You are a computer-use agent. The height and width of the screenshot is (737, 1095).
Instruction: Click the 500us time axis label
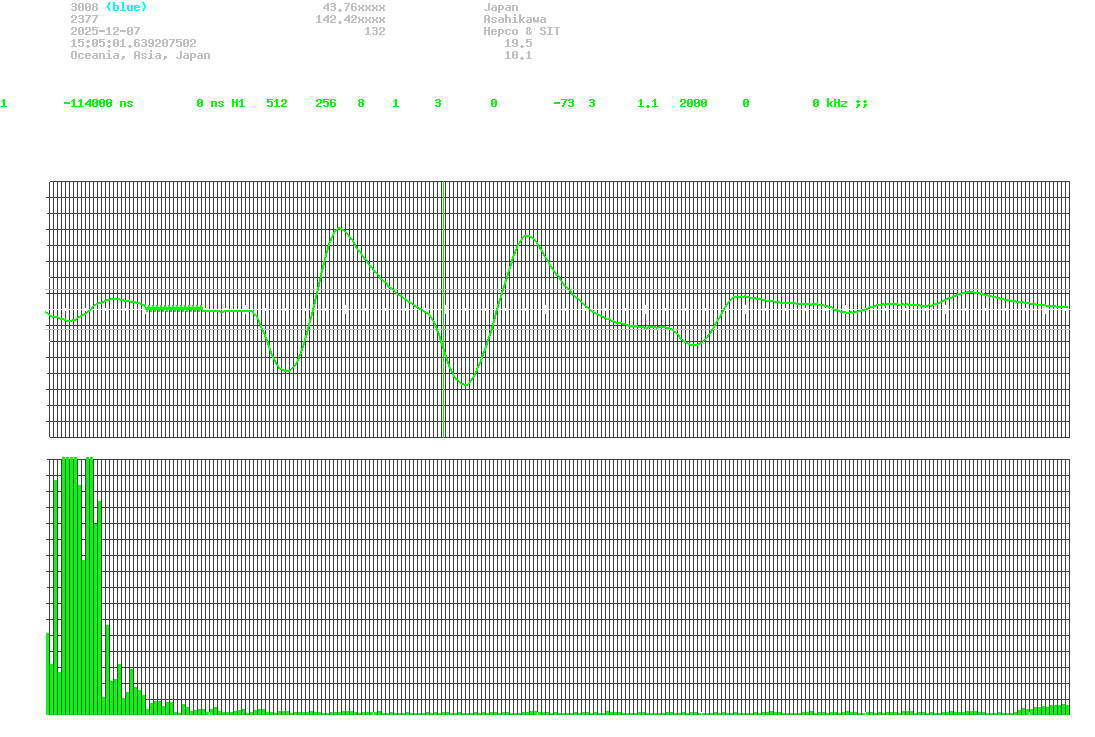coord(559,451)
